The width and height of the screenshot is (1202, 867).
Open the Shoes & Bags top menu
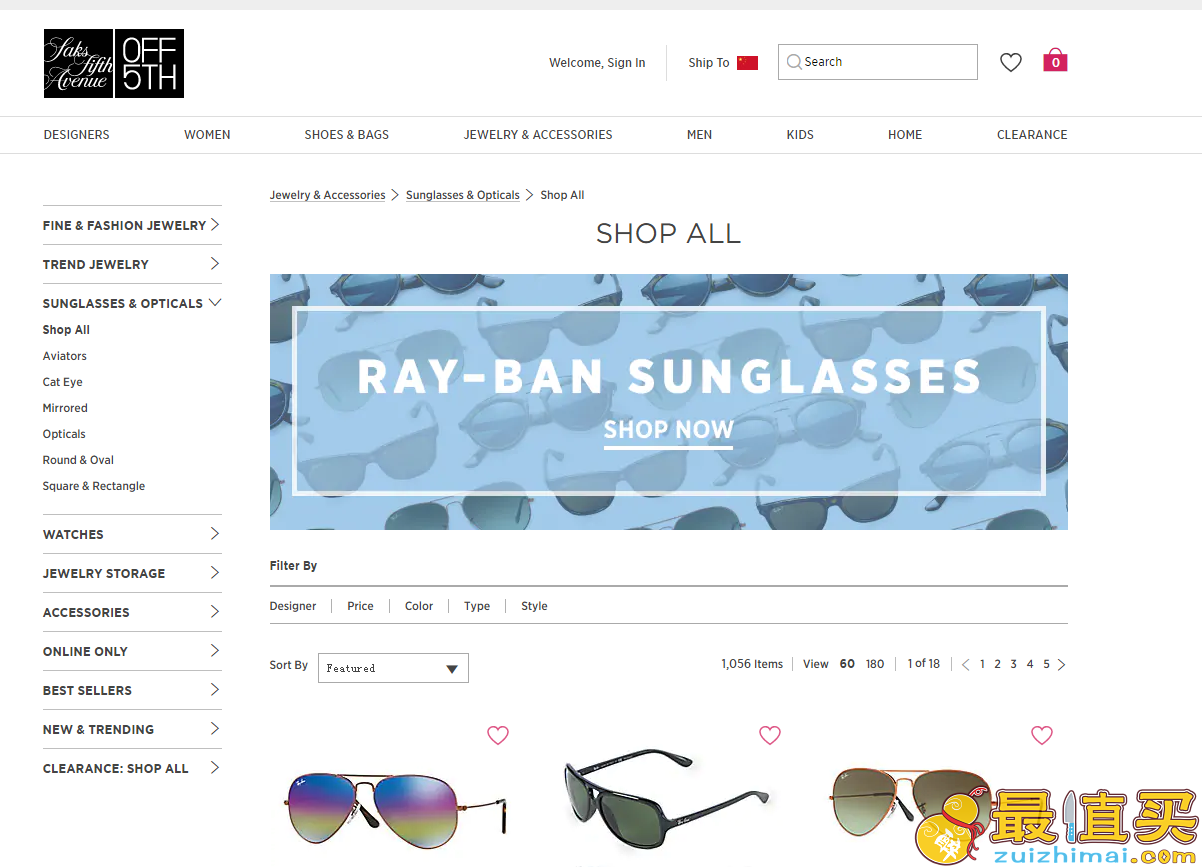(x=347, y=135)
